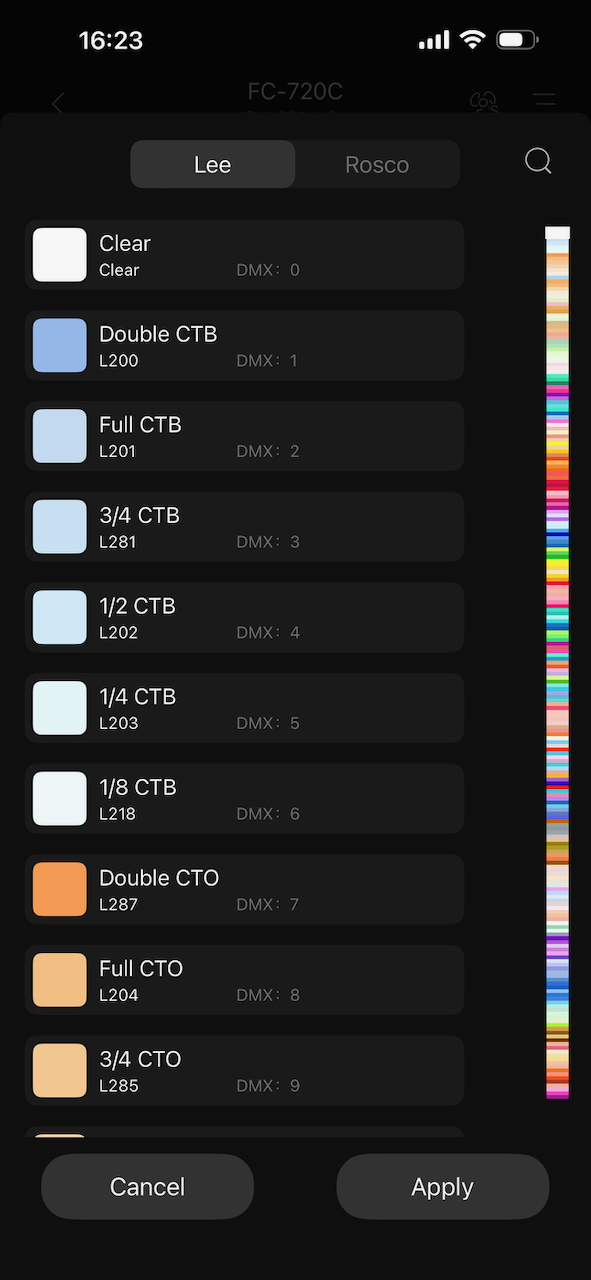Tap the Double CTB blue swatch icon
Viewport: 591px width, 1280px height.
click(59, 345)
